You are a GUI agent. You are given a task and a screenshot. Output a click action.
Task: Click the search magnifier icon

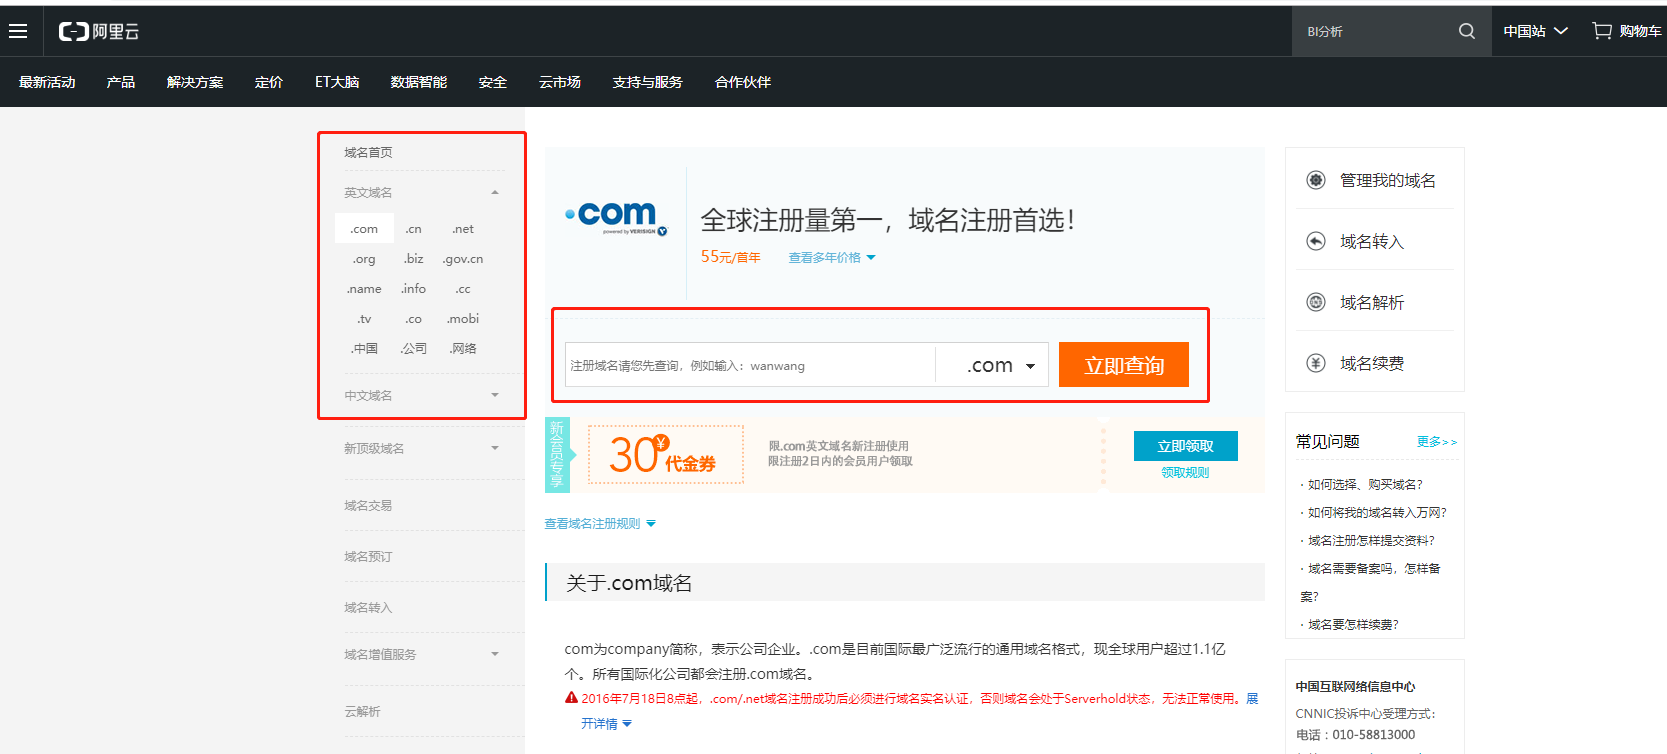tap(1467, 31)
